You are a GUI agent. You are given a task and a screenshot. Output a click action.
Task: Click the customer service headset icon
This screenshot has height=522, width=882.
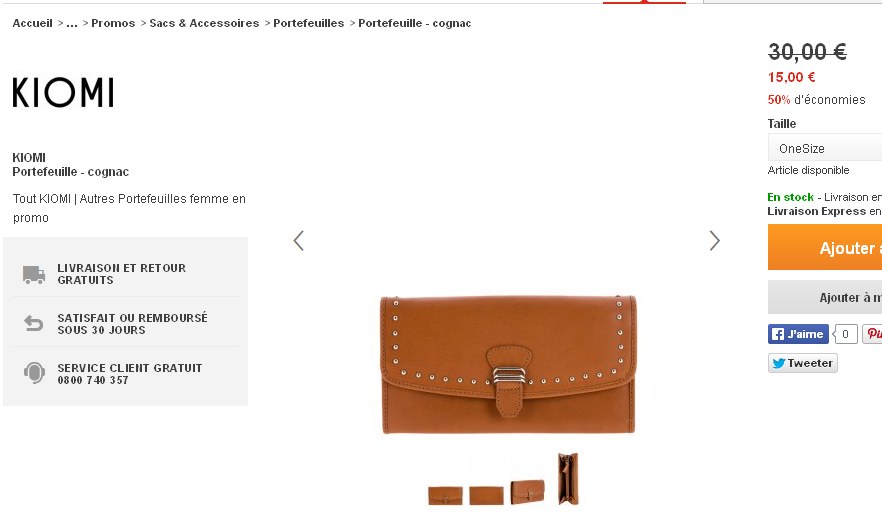[34, 373]
